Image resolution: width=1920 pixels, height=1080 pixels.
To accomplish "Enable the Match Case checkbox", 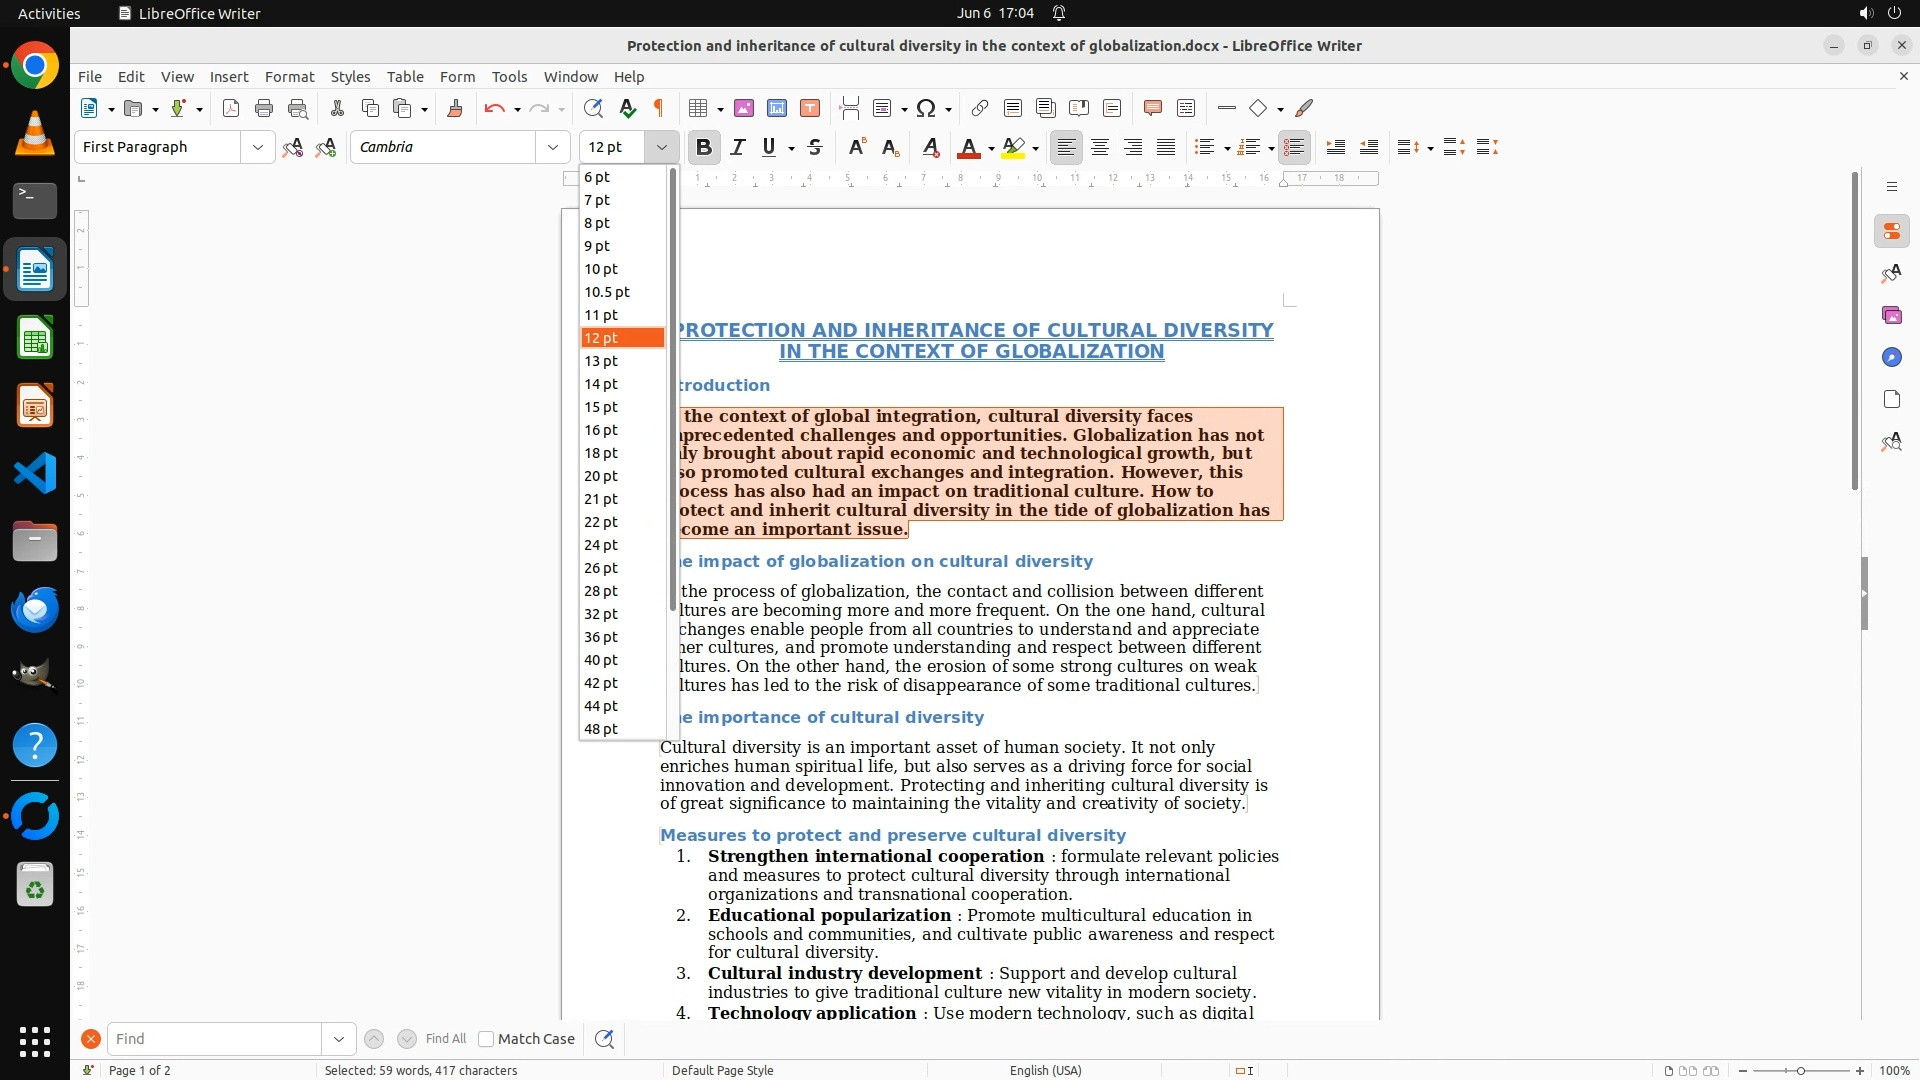I will point(486,1039).
